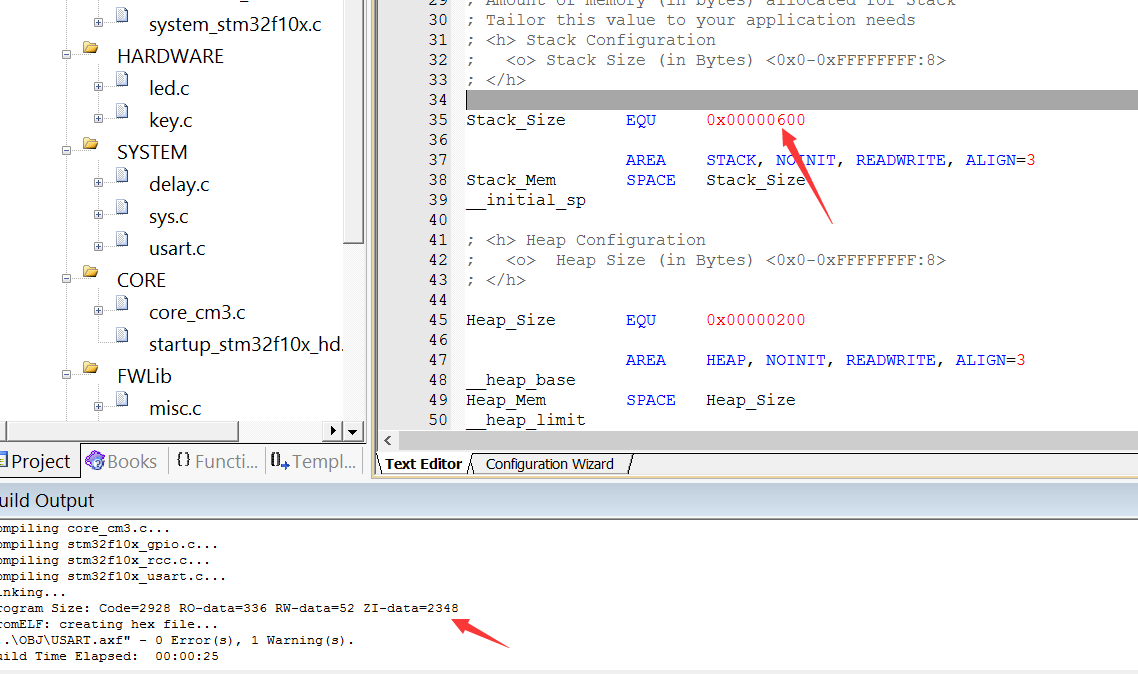The width and height of the screenshot is (1138, 674).
Task: Click the project panel horizontal scrollbar
Action: click(x=122, y=431)
